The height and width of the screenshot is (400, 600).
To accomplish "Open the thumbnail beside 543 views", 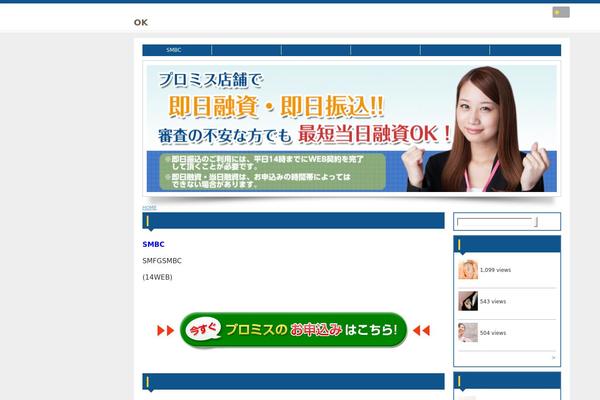I will [x=468, y=301].
